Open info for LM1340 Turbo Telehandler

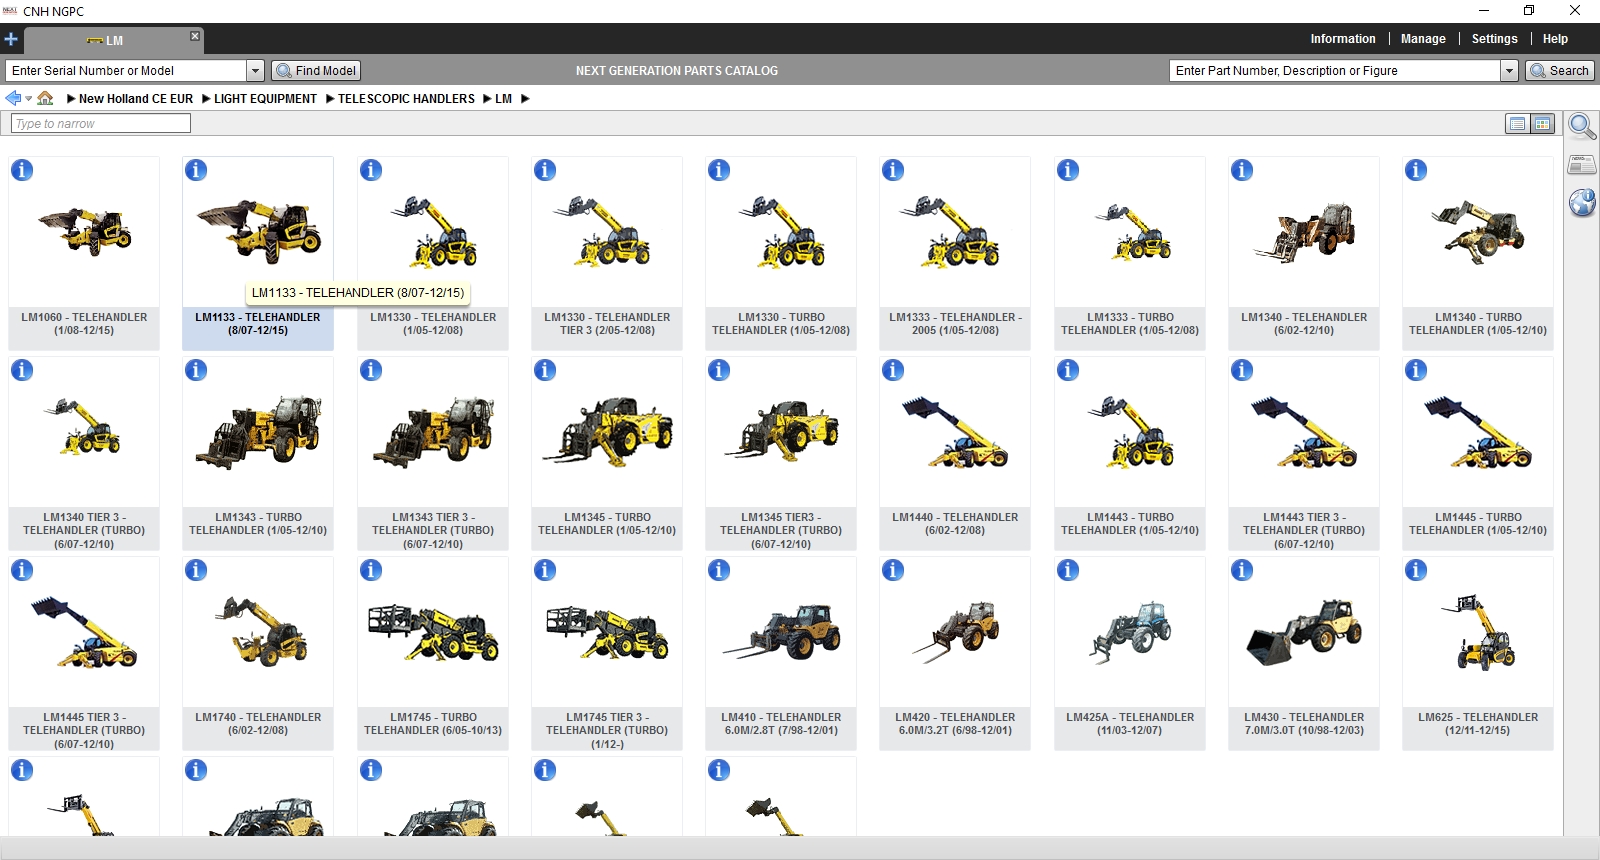(x=1416, y=170)
